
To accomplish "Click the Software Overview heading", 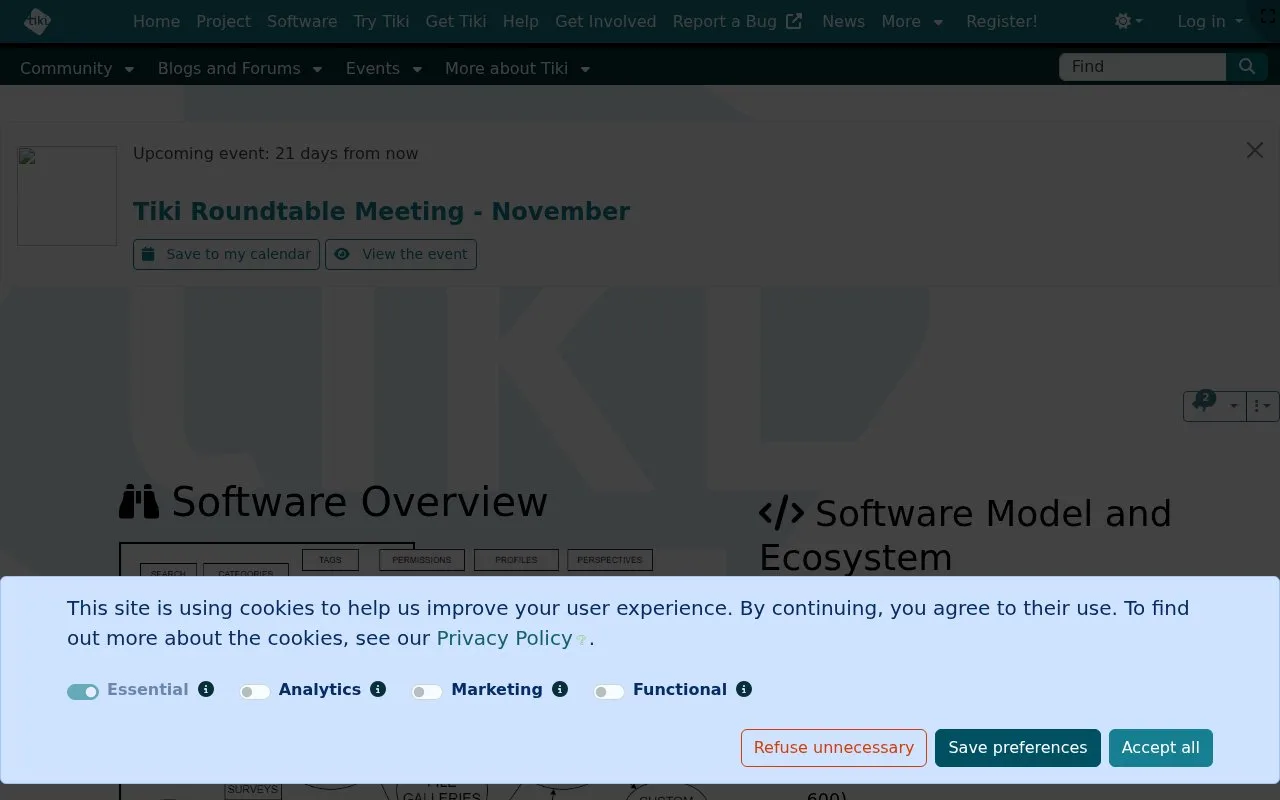I will point(334,502).
